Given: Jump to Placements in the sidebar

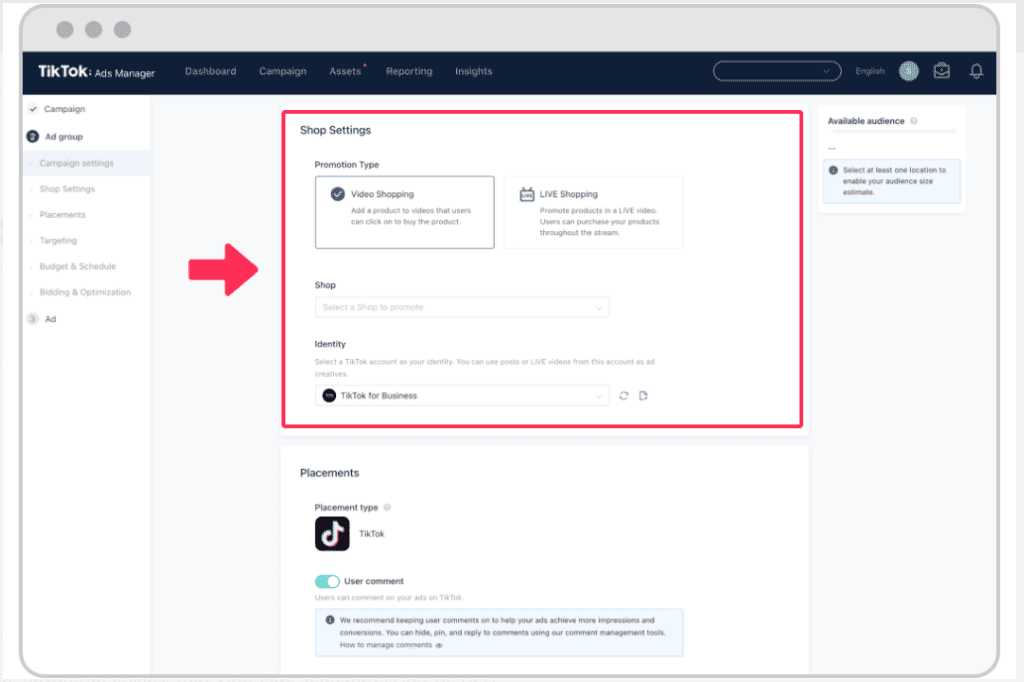Looking at the screenshot, I should tap(62, 215).
